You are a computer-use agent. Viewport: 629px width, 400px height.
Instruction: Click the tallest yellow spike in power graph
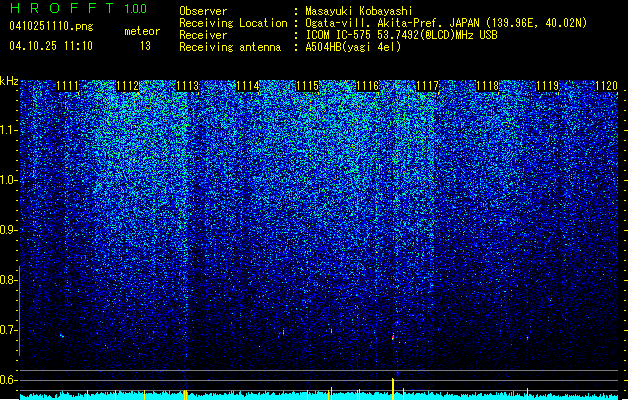393,389
